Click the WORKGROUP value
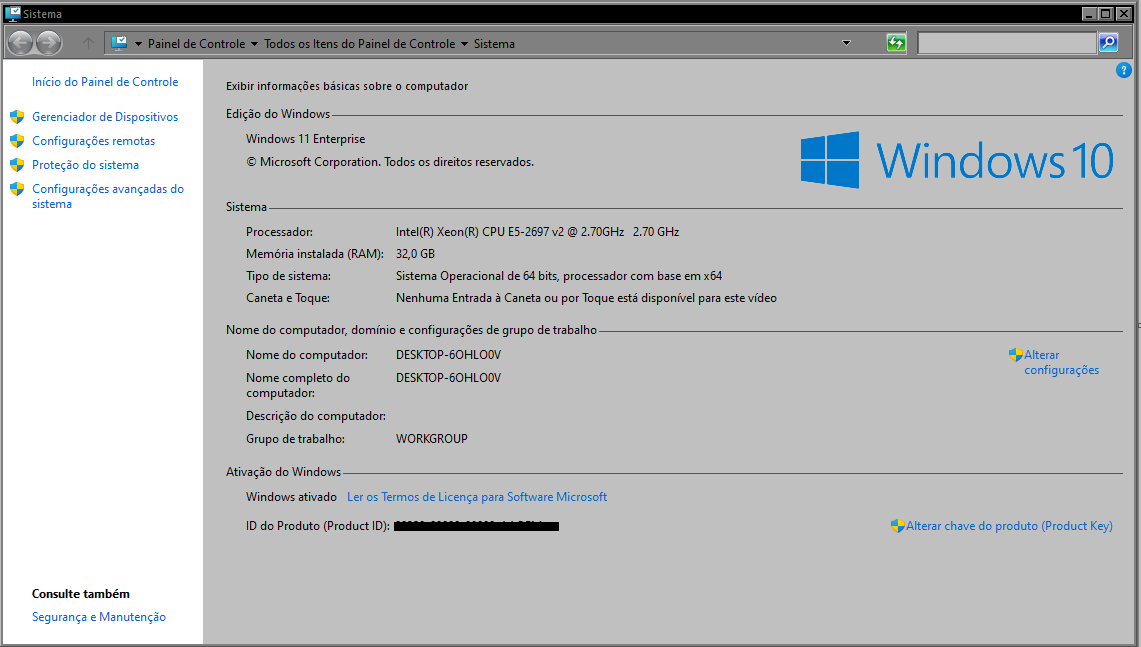Viewport: 1141px width, 647px height. (x=432, y=438)
